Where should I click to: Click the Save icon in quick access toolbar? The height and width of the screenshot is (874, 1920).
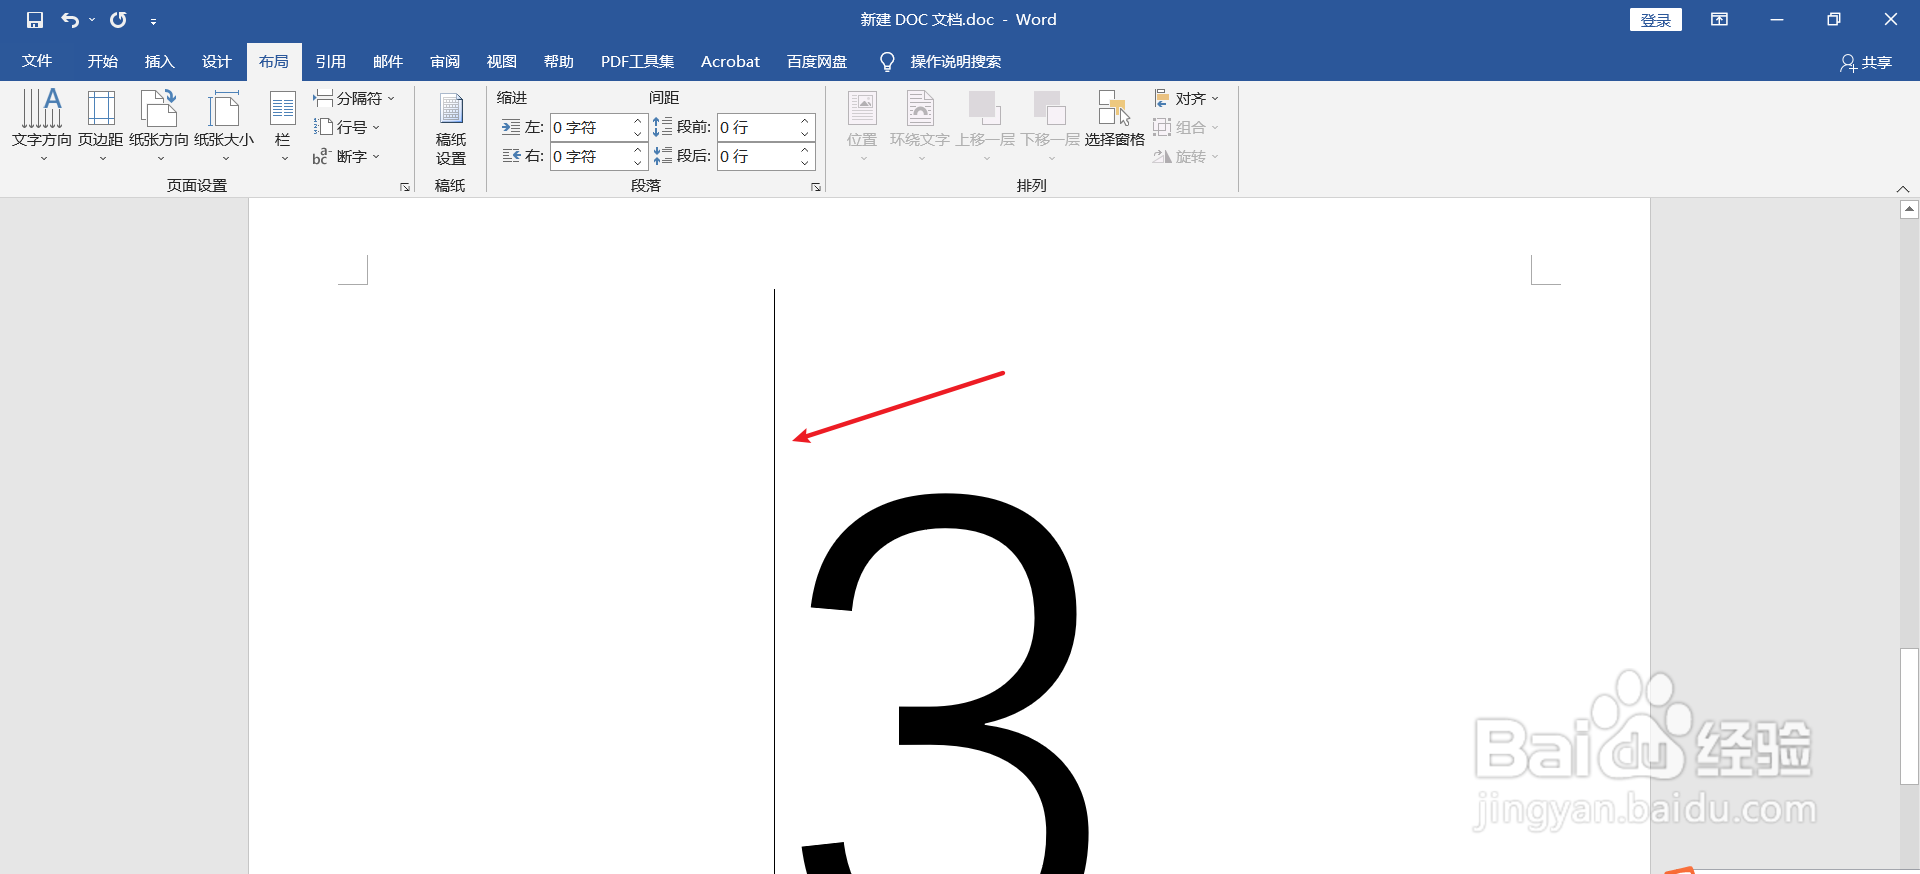pyautogui.click(x=35, y=20)
